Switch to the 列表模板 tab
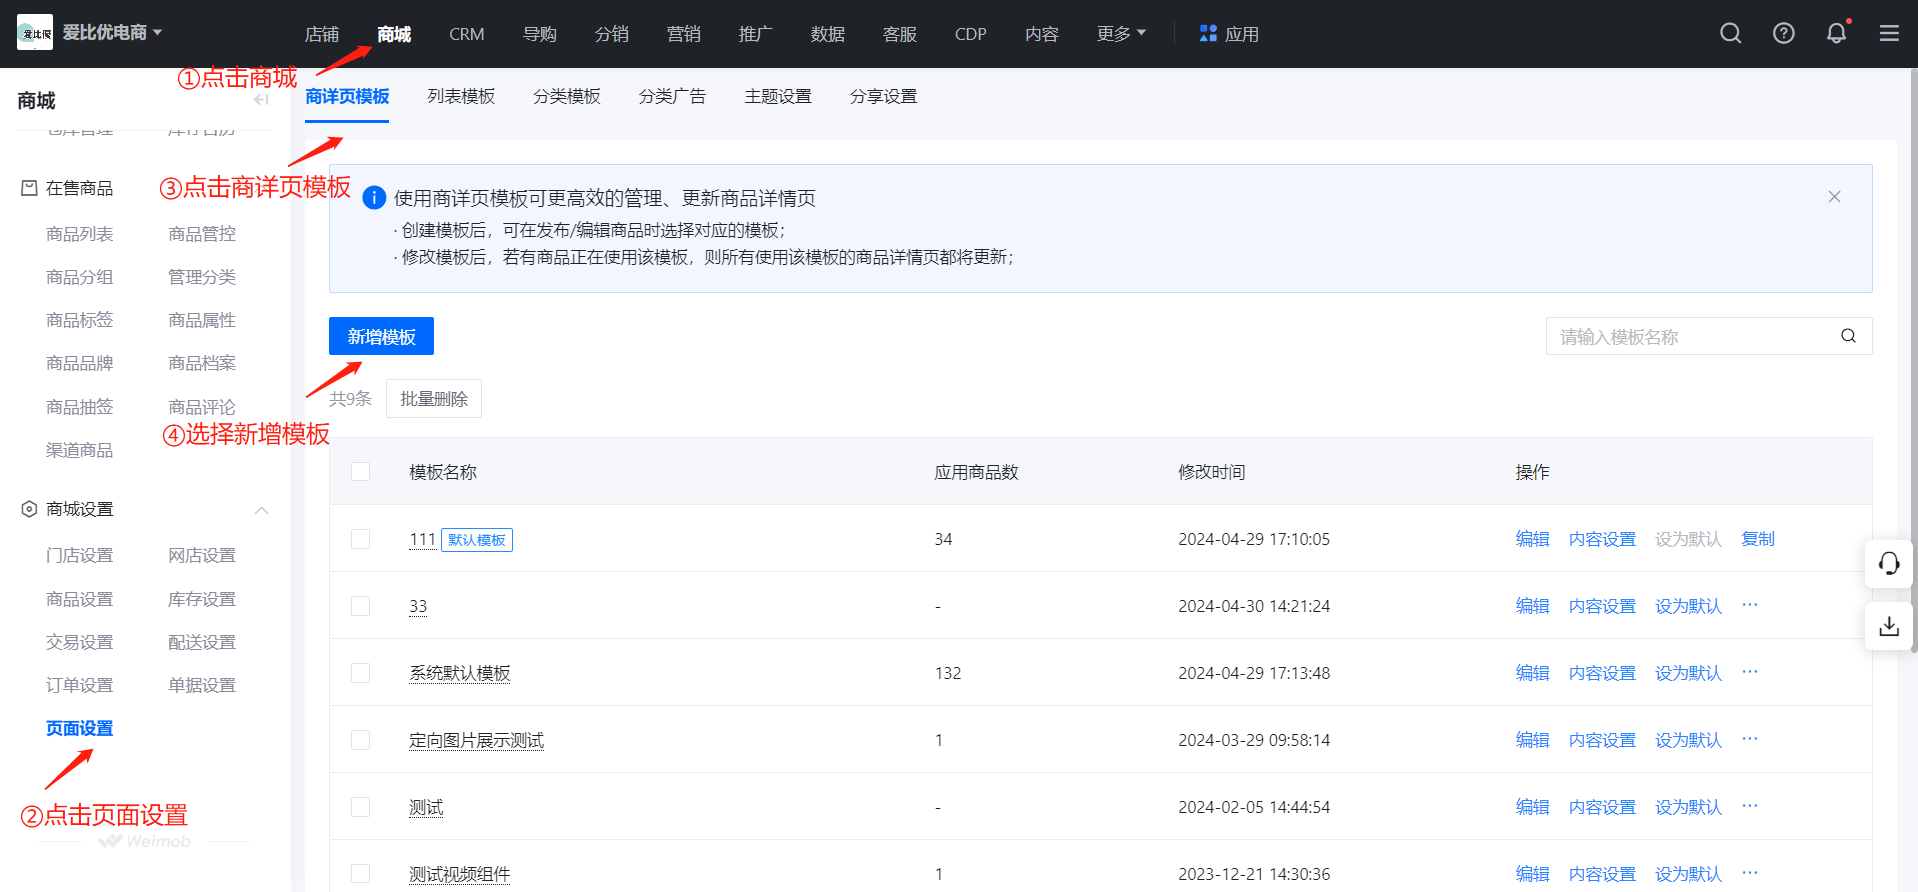Image resolution: width=1918 pixels, height=892 pixels. click(x=461, y=96)
